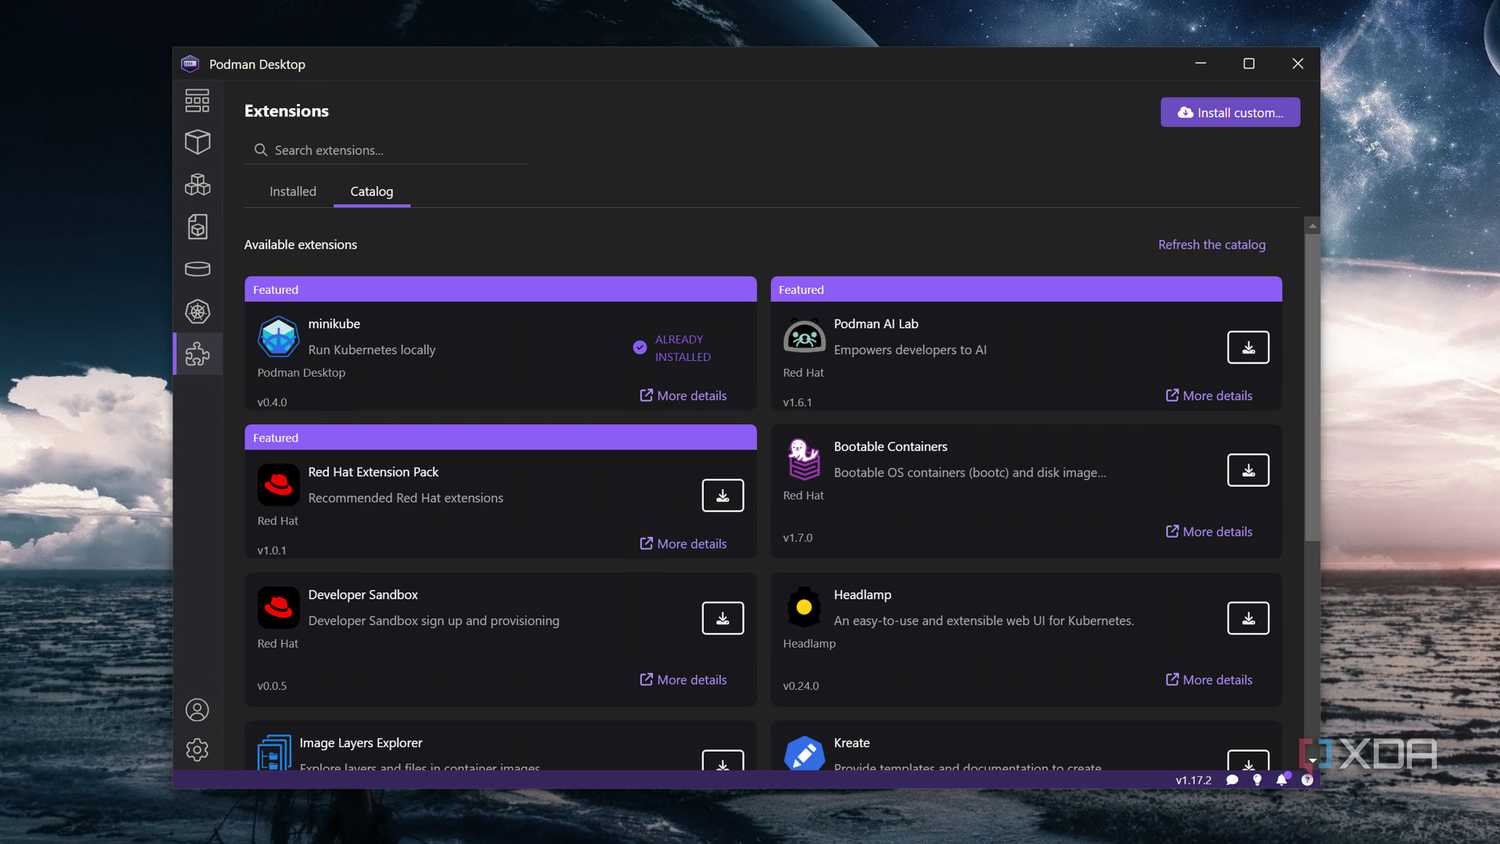Open More details for Developer Sandbox
The image size is (1500, 844).
[683, 679]
